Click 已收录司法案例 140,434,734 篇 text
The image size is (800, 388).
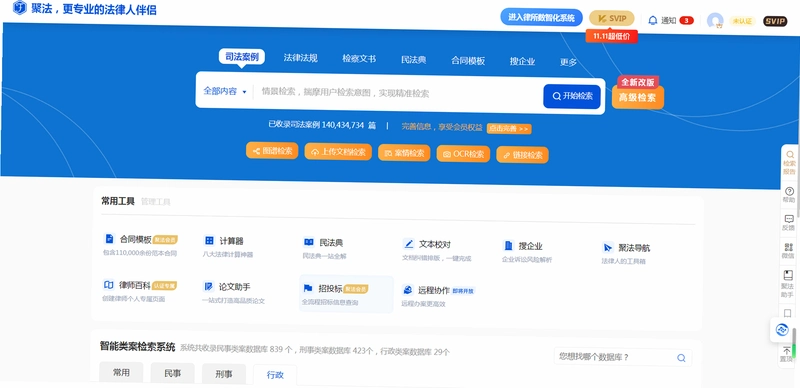pyautogui.click(x=322, y=124)
